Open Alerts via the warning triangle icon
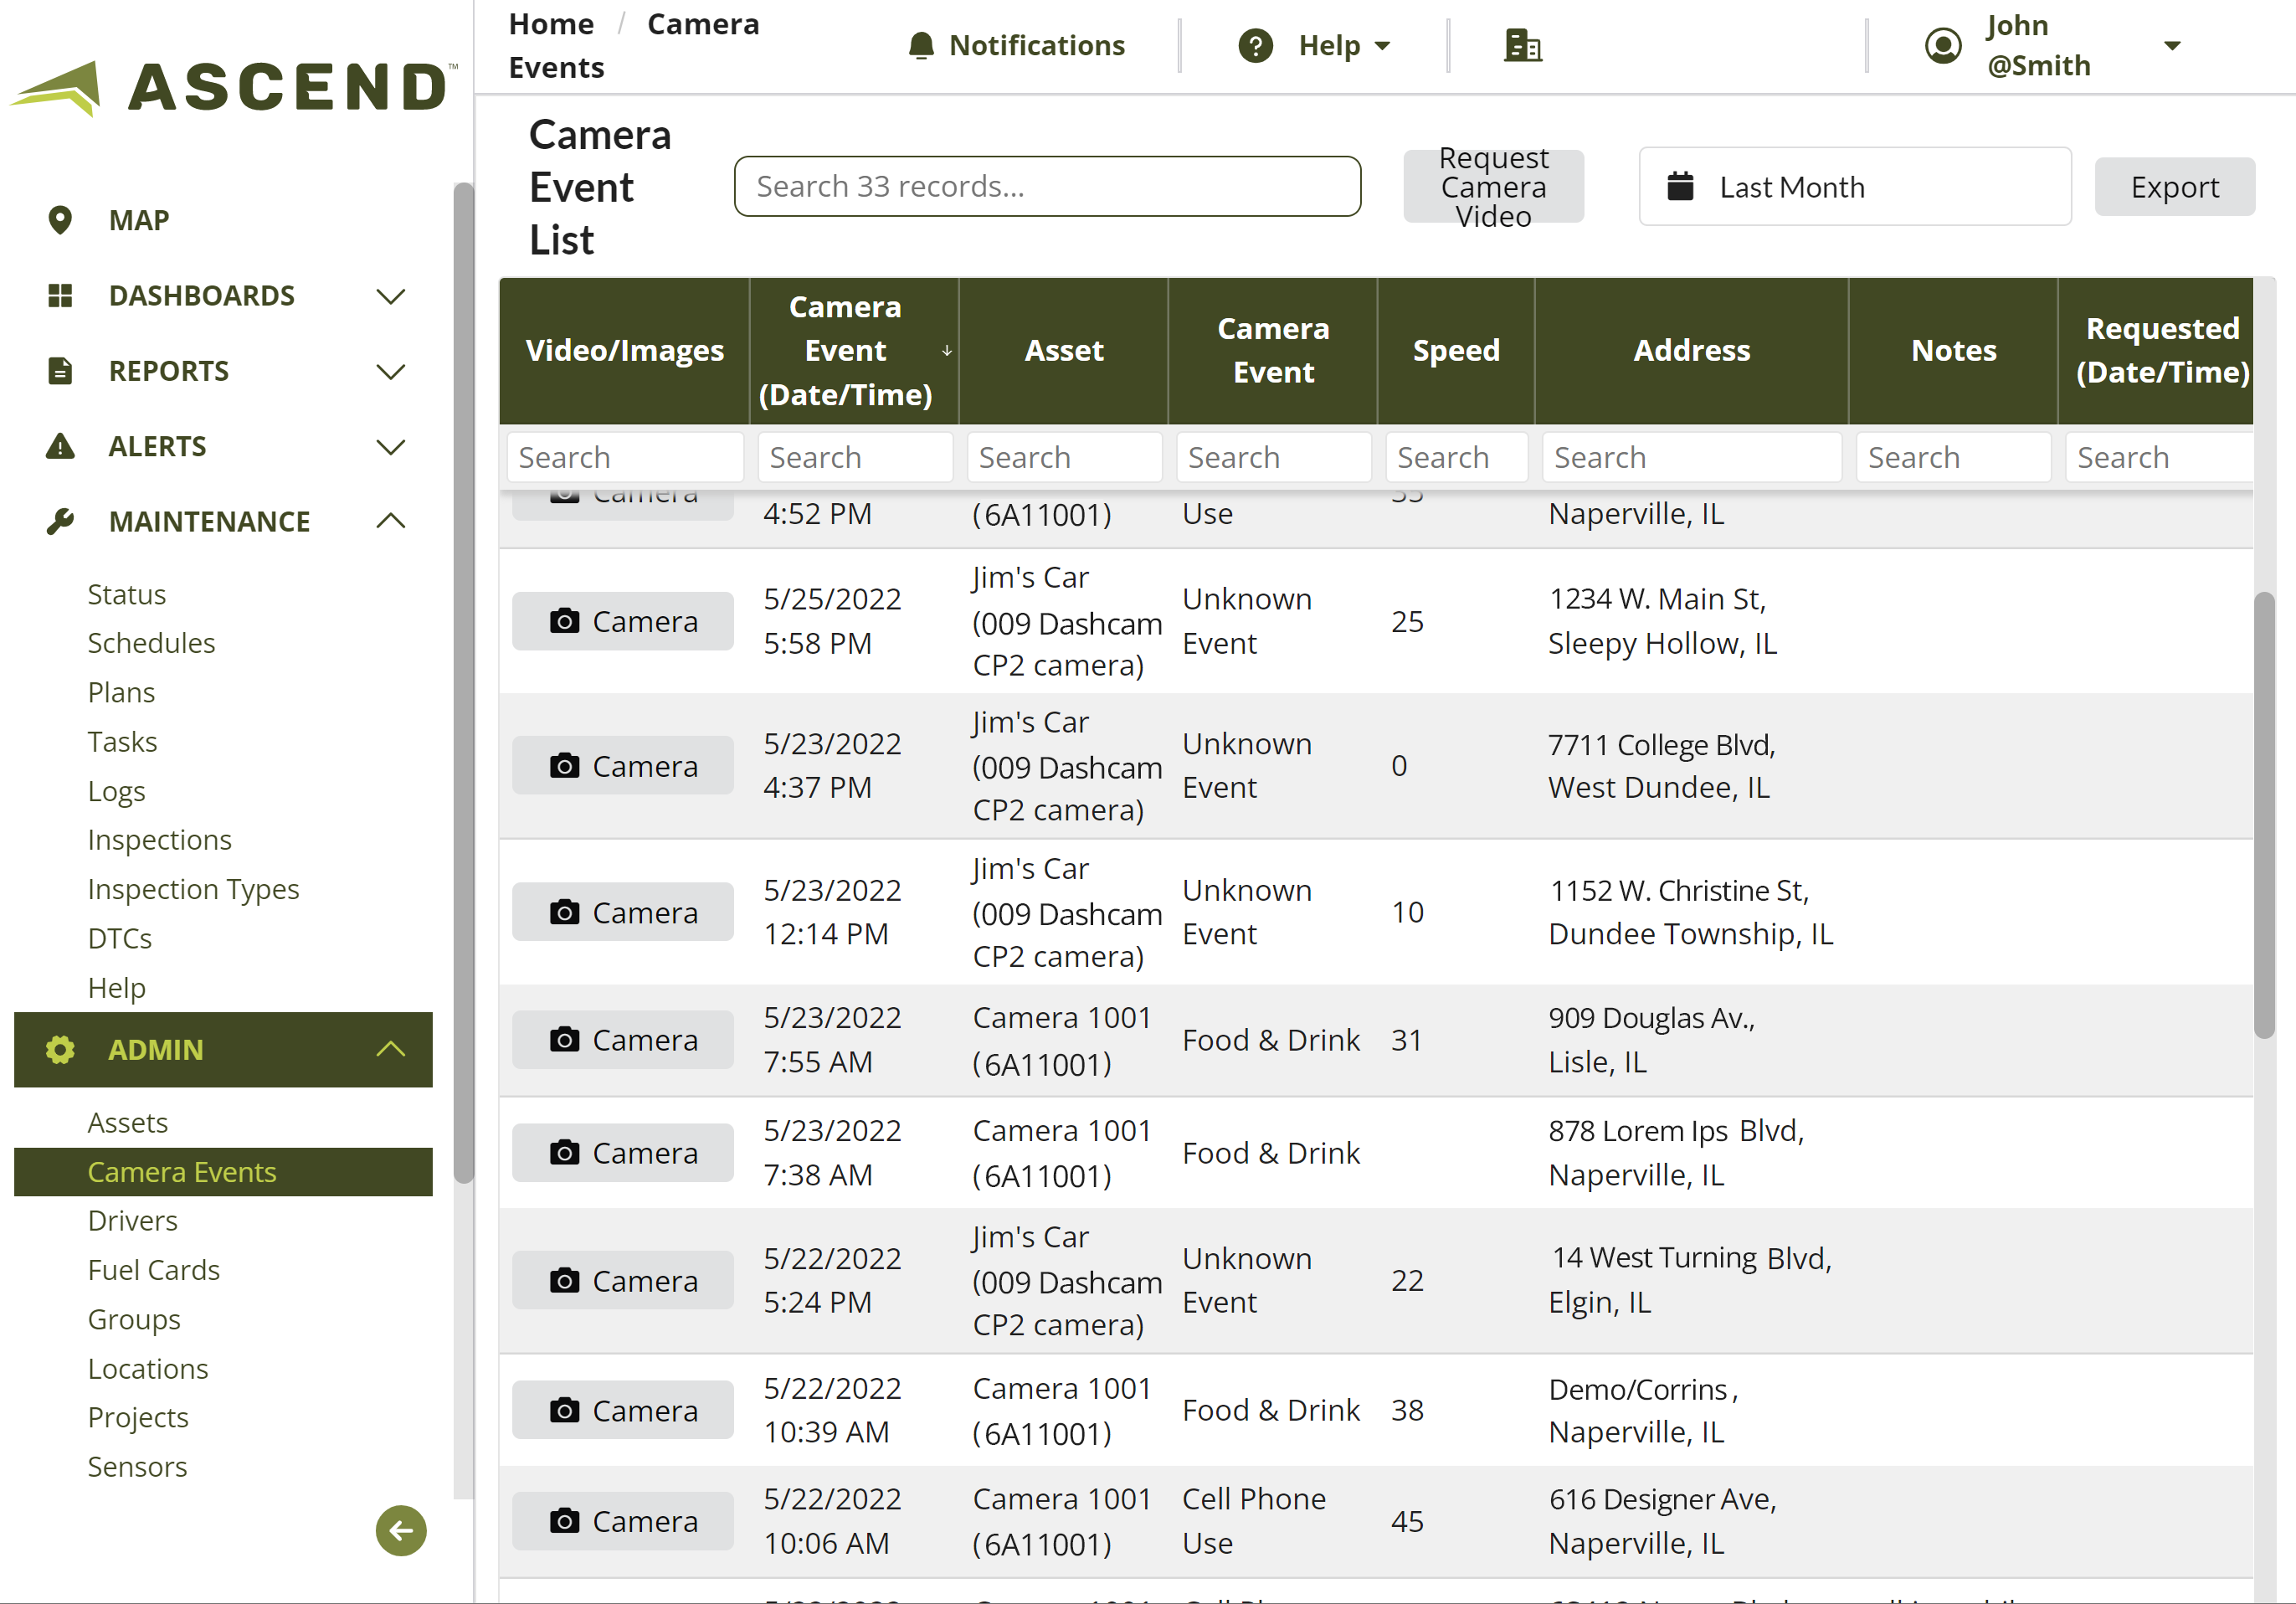The width and height of the screenshot is (2296, 1604). pyautogui.click(x=60, y=446)
